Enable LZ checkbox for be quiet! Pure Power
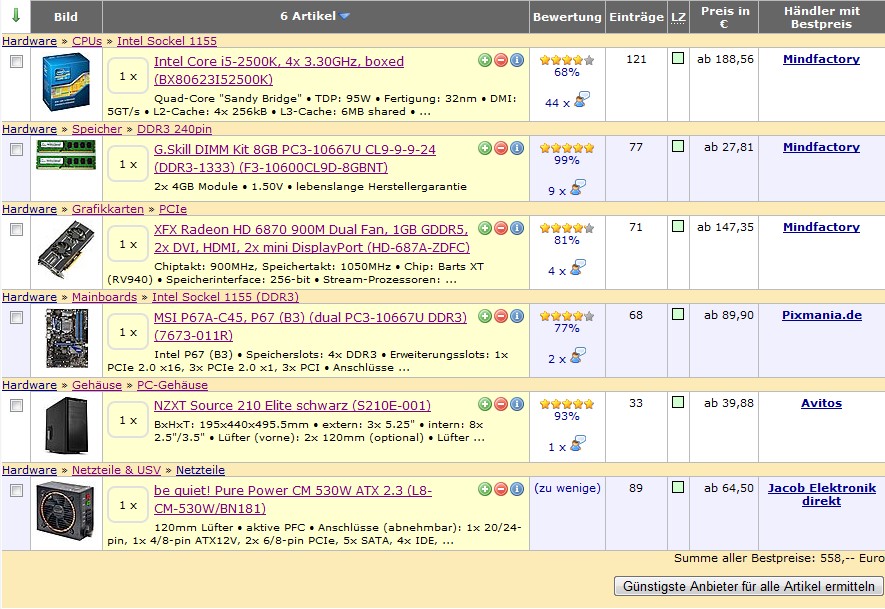Screen dimensions: 885x609 (678, 487)
